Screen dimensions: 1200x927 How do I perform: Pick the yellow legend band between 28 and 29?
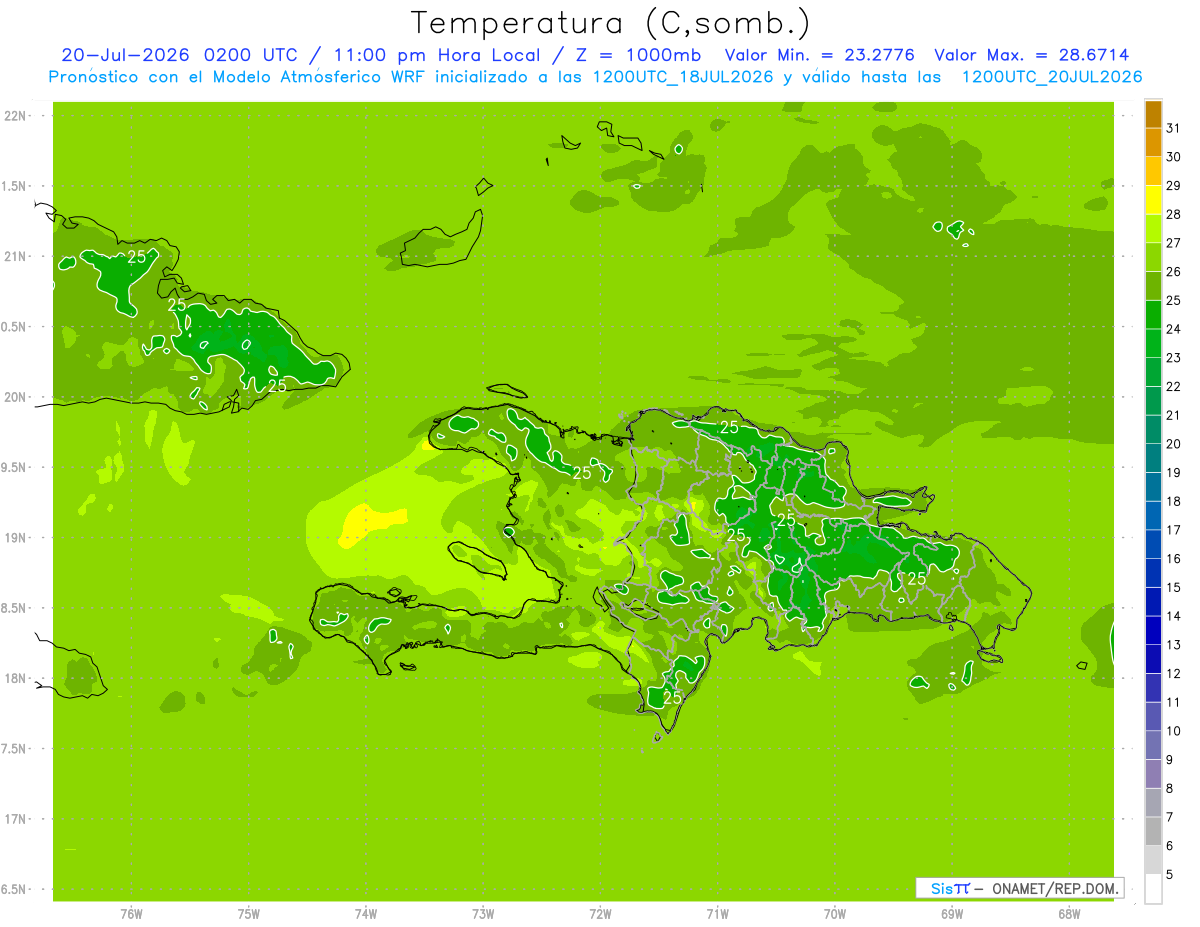[x=1153, y=200]
